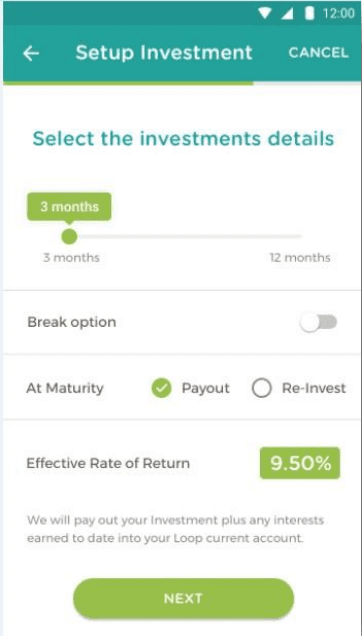Tap the 3 months tooltip bubble
This screenshot has width=362, height=636.
(69, 207)
